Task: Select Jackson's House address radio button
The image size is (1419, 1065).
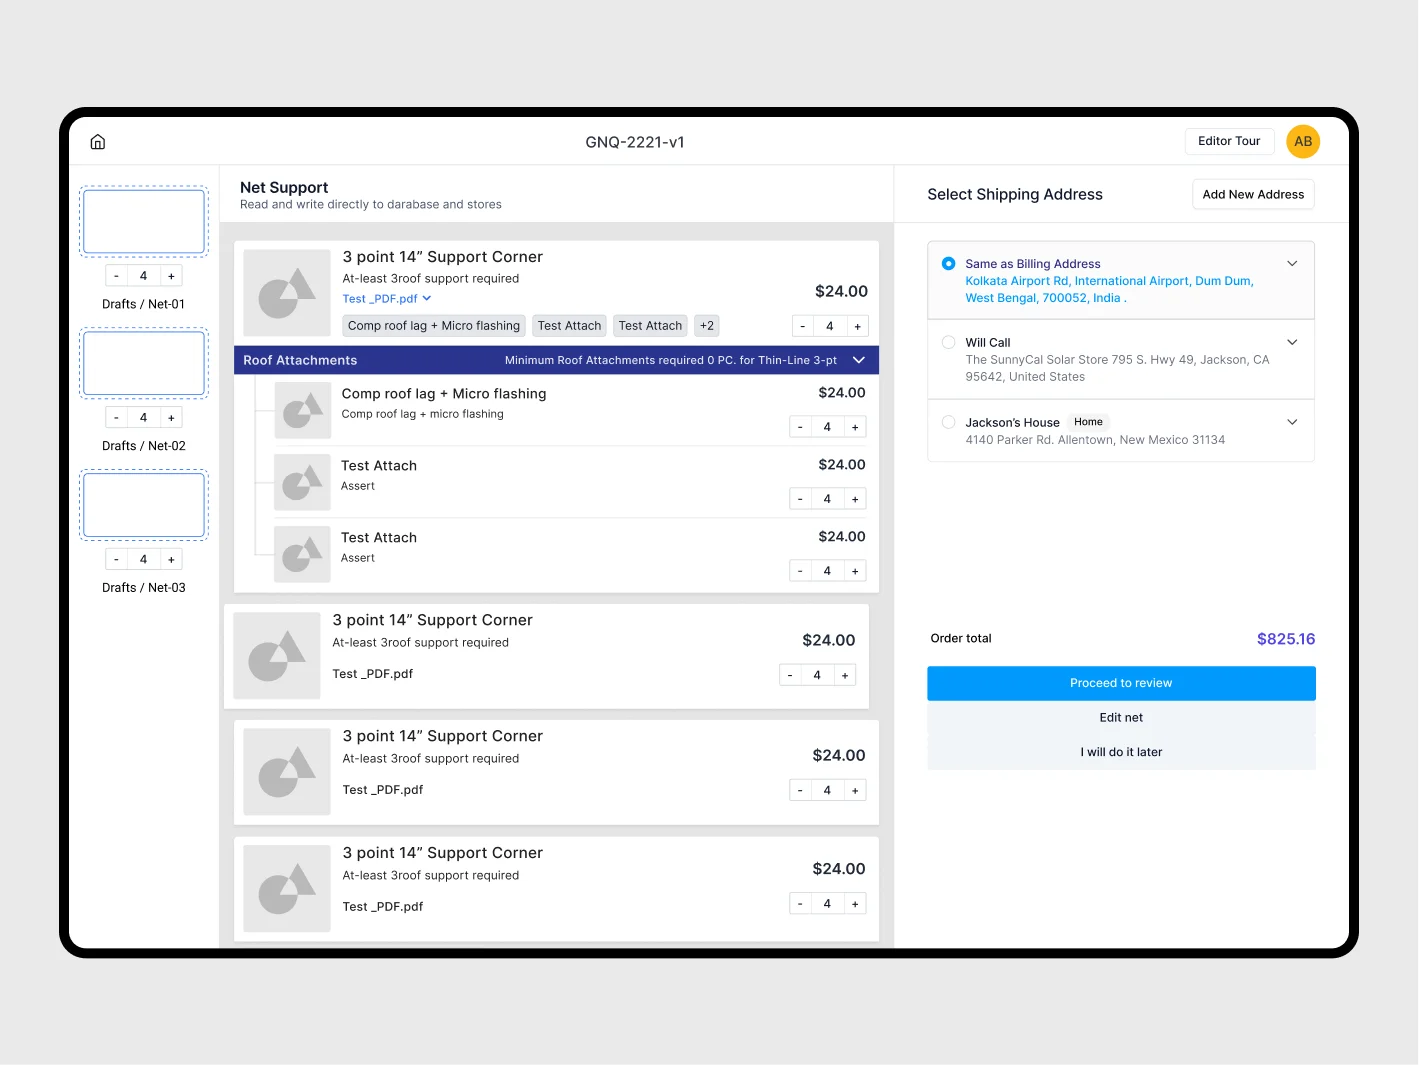Action: click(x=948, y=423)
